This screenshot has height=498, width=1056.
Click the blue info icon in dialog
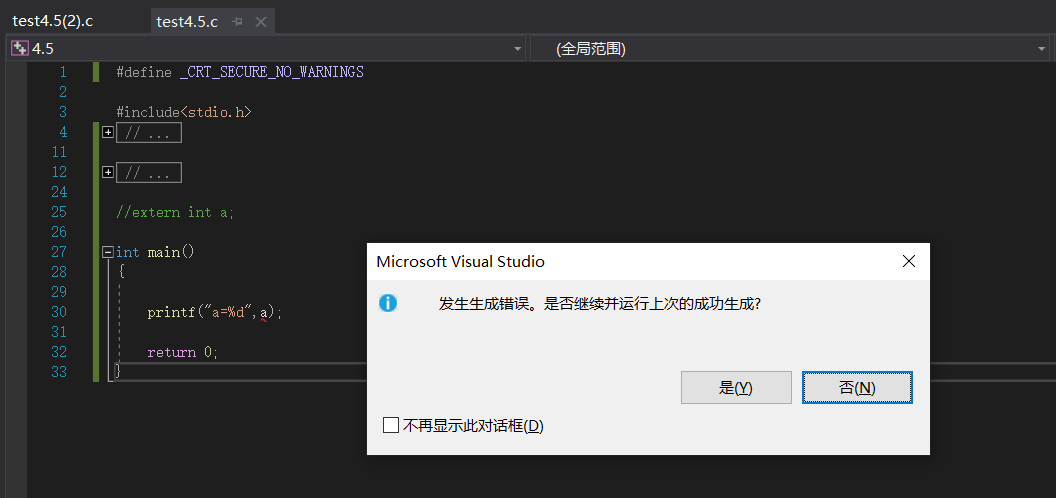388,303
